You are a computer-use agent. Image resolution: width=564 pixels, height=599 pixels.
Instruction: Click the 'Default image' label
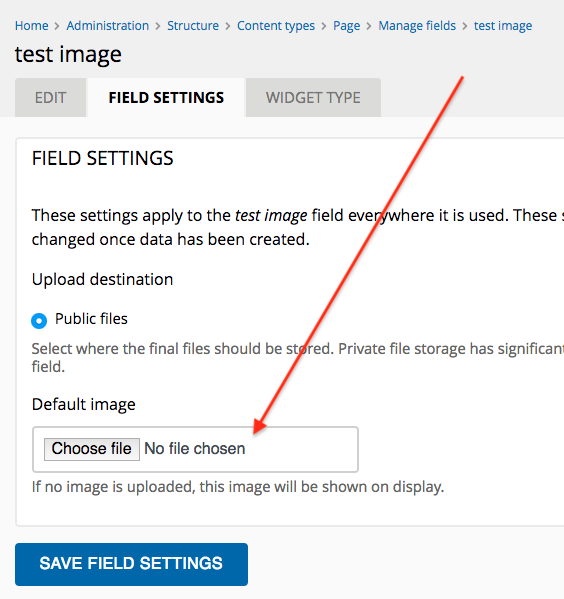tap(84, 404)
